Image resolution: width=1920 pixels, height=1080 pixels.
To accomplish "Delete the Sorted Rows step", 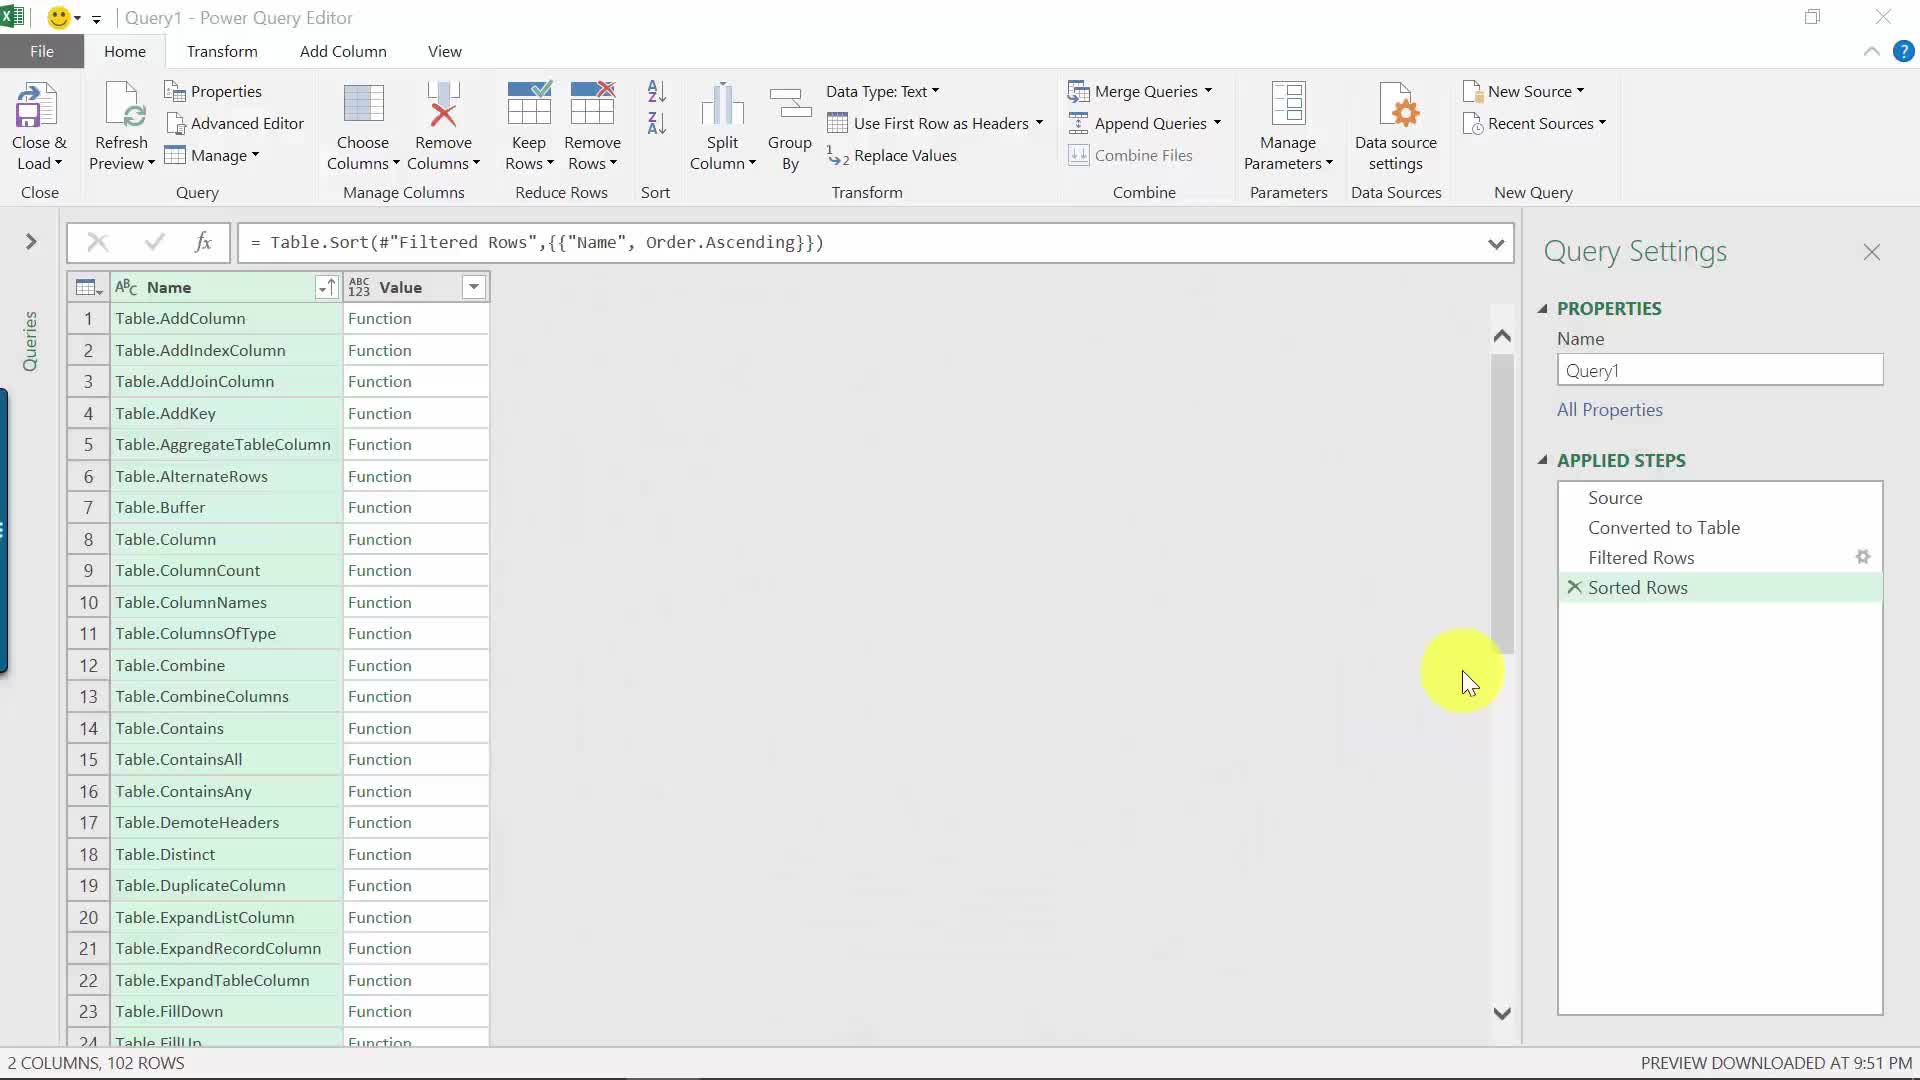I will point(1574,587).
